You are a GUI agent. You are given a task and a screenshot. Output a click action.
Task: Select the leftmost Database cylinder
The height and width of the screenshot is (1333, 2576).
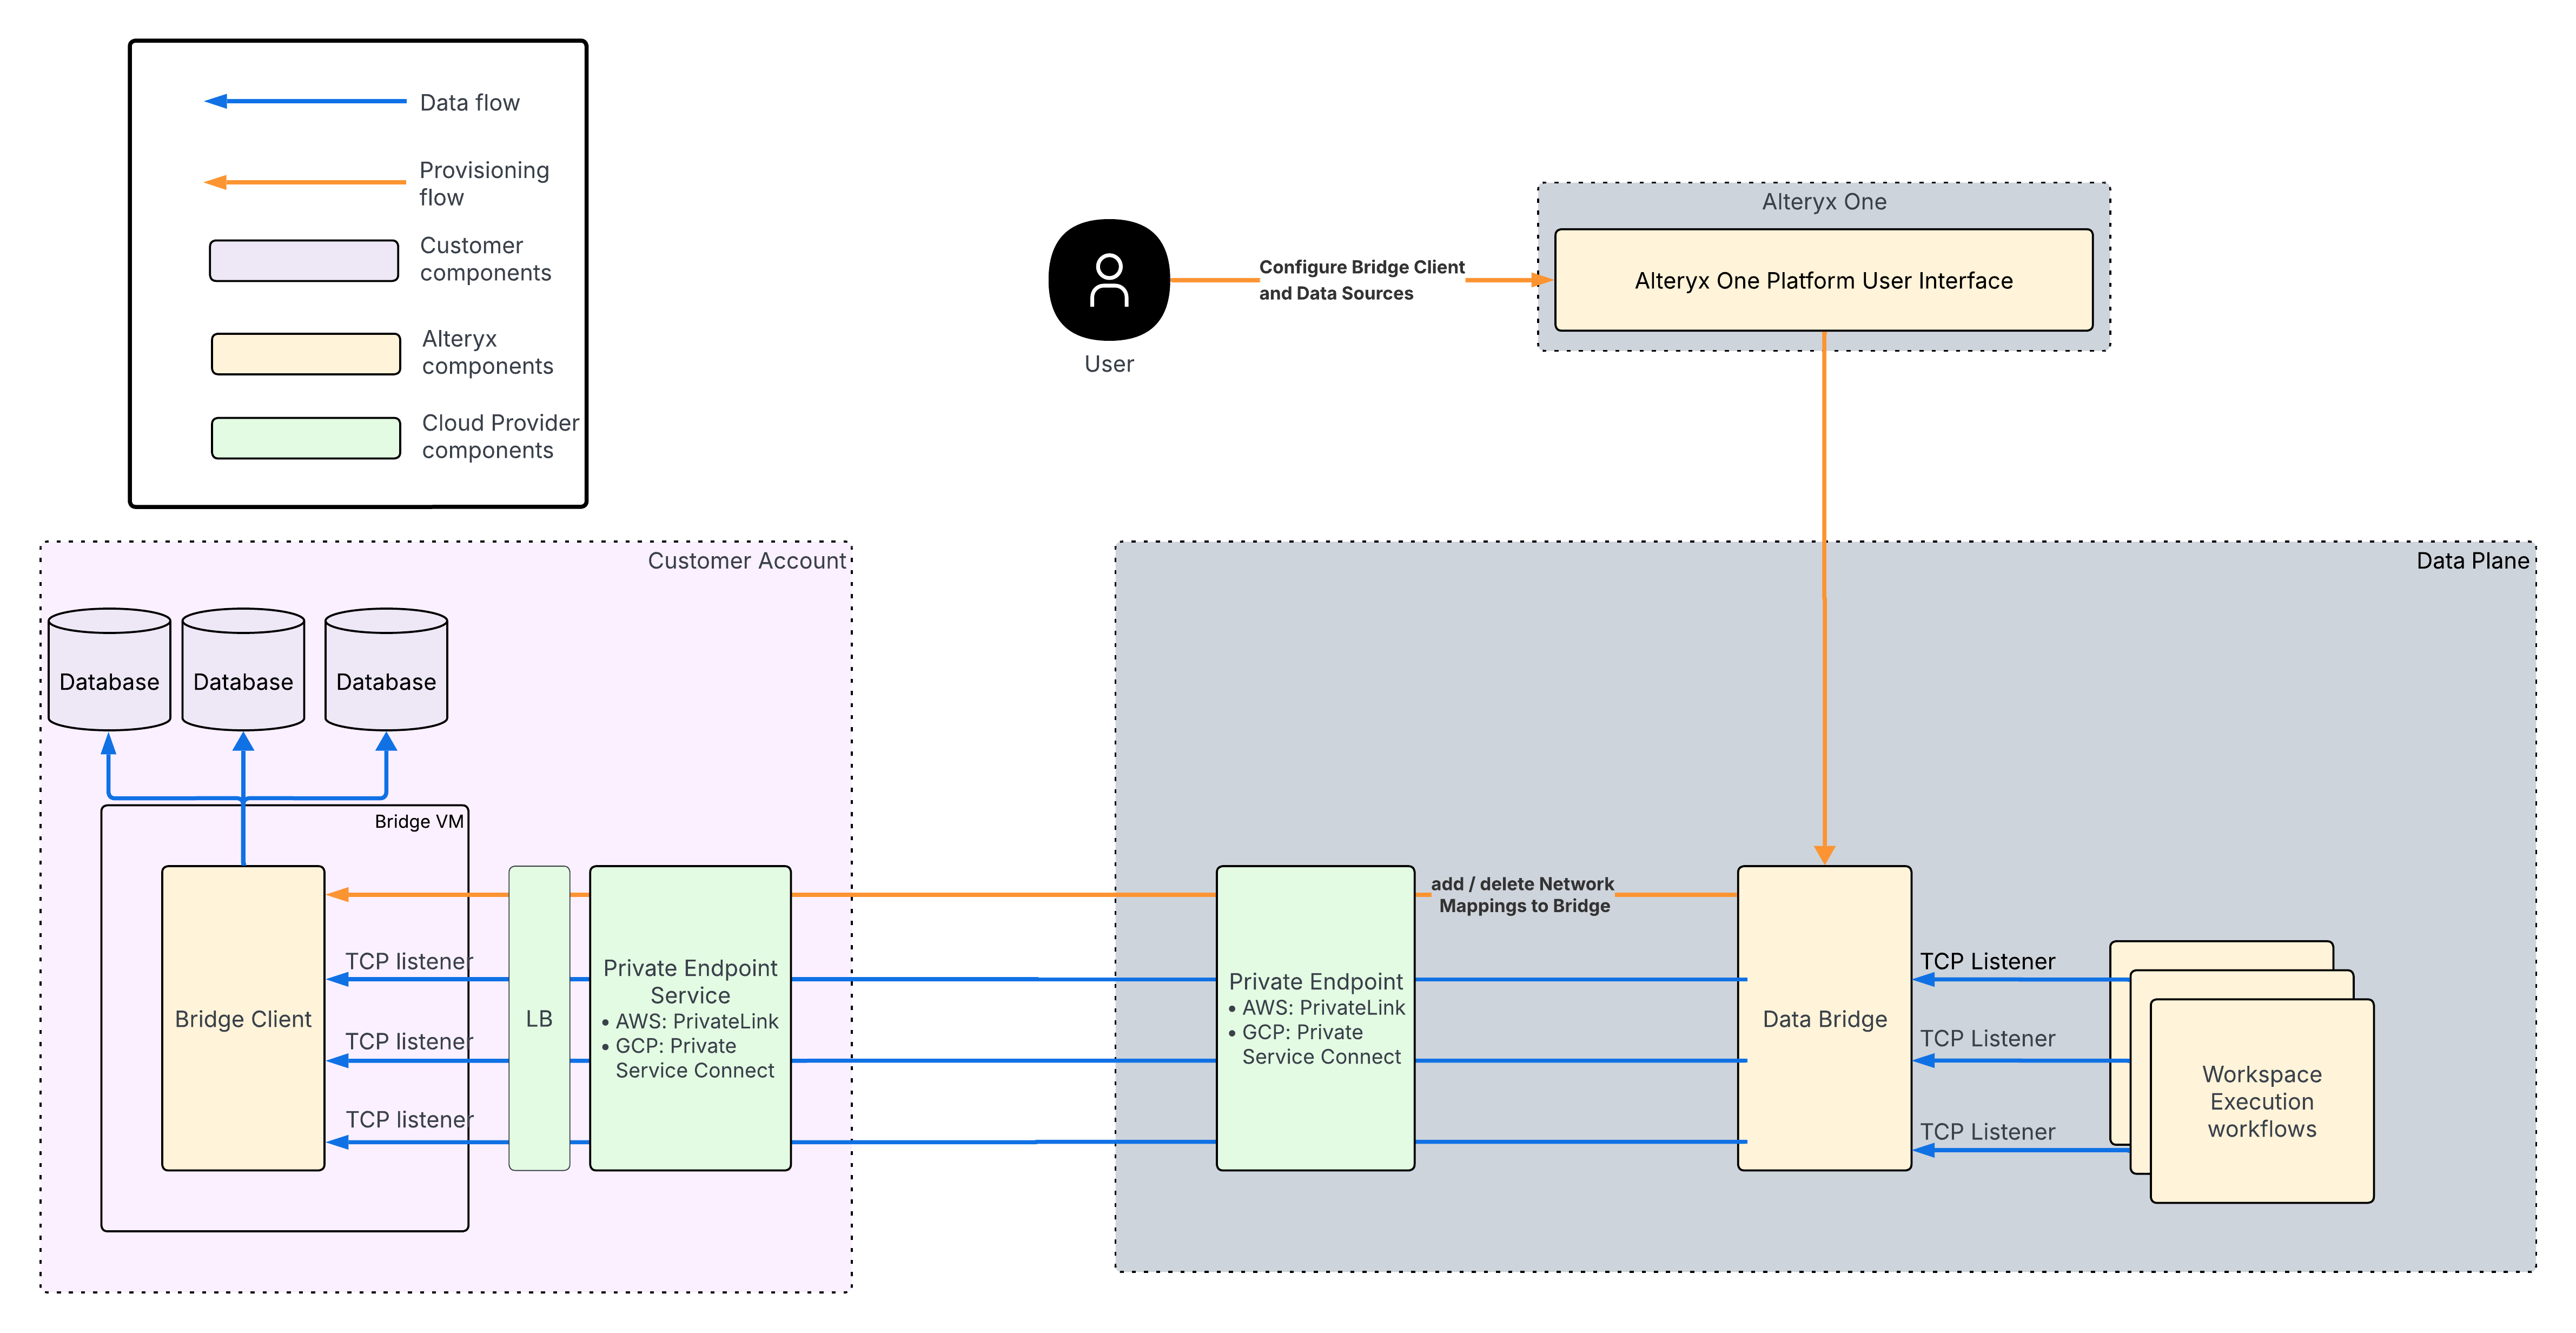109,669
